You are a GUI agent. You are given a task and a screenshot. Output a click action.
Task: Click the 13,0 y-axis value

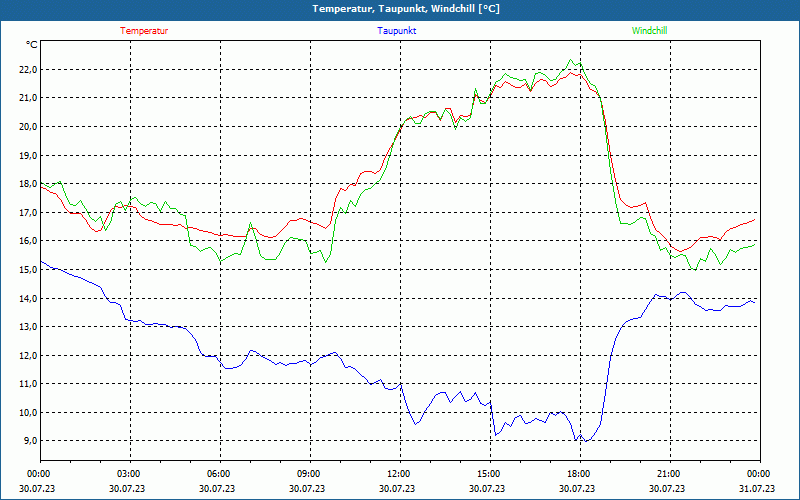(28, 327)
